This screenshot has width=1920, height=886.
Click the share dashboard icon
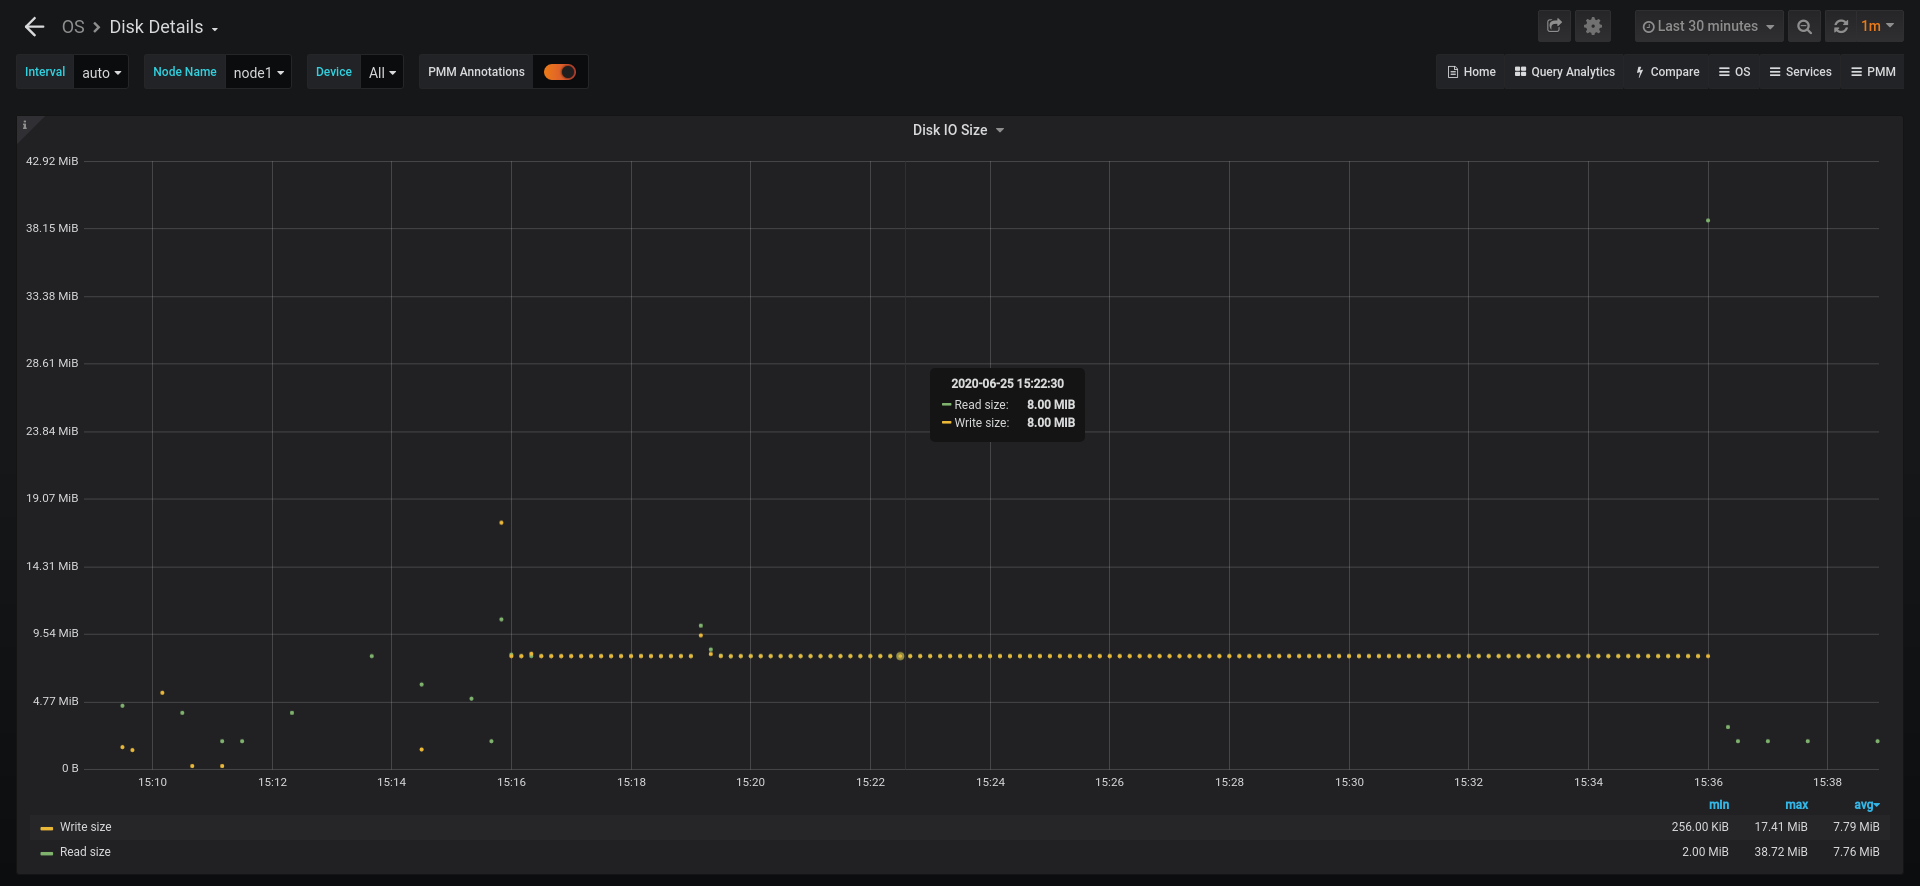coord(1554,26)
